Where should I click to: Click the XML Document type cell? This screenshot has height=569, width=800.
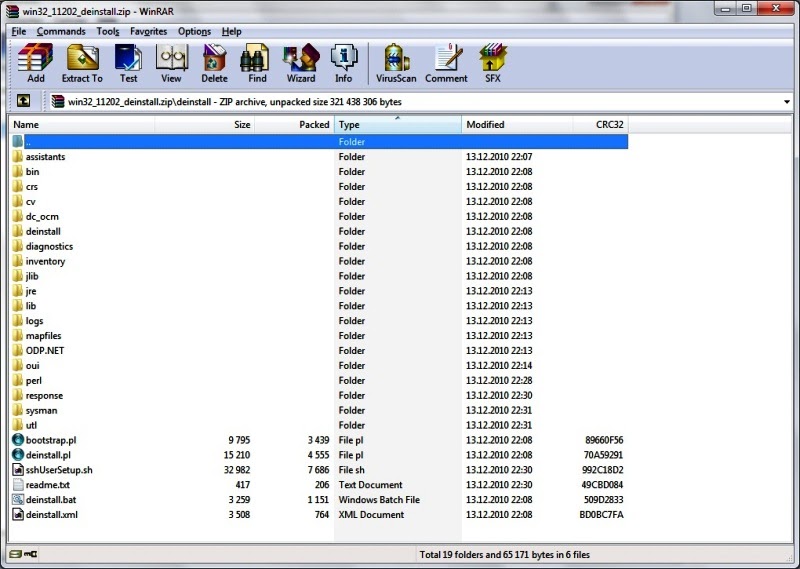pyautogui.click(x=371, y=514)
